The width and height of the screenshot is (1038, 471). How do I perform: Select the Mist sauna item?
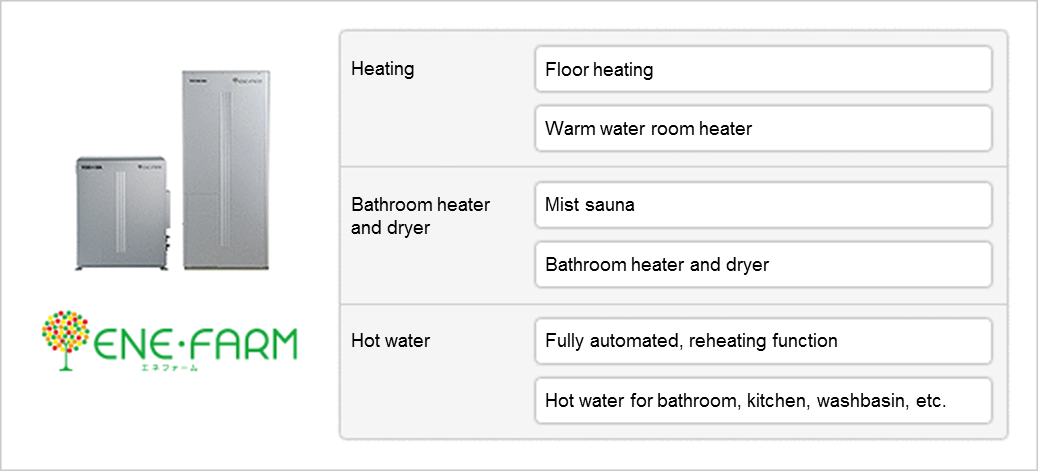763,205
